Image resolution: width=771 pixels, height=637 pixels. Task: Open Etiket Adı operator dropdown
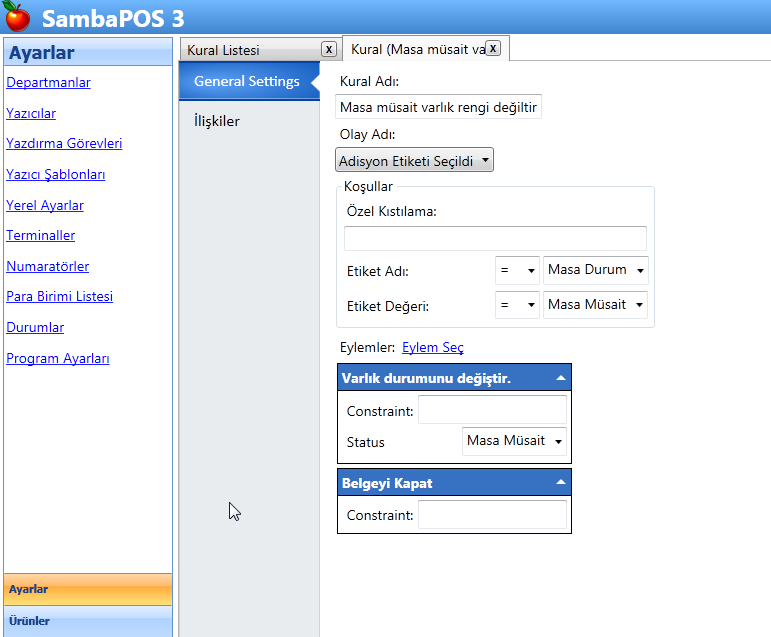pos(517,270)
